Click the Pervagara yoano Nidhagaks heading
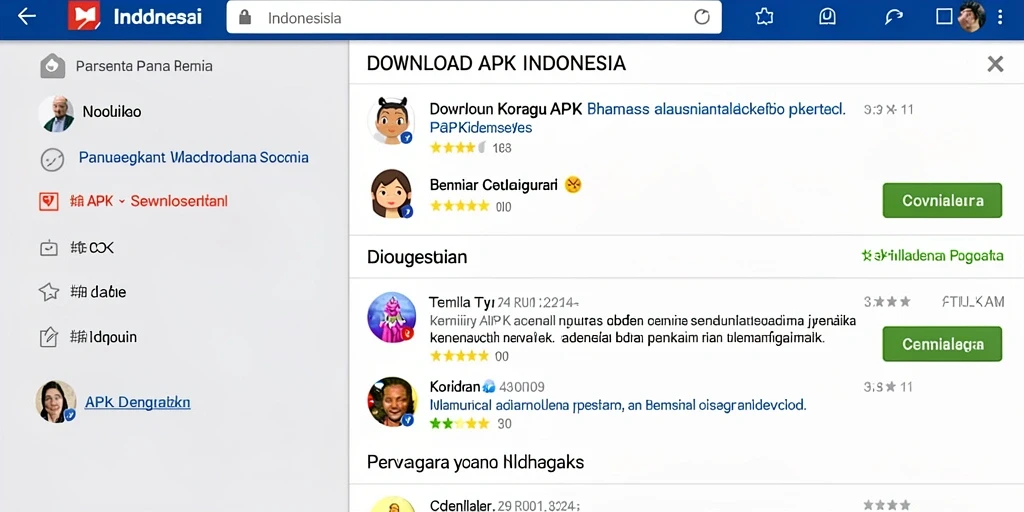Viewport: 1024px width, 512px height. (x=475, y=463)
